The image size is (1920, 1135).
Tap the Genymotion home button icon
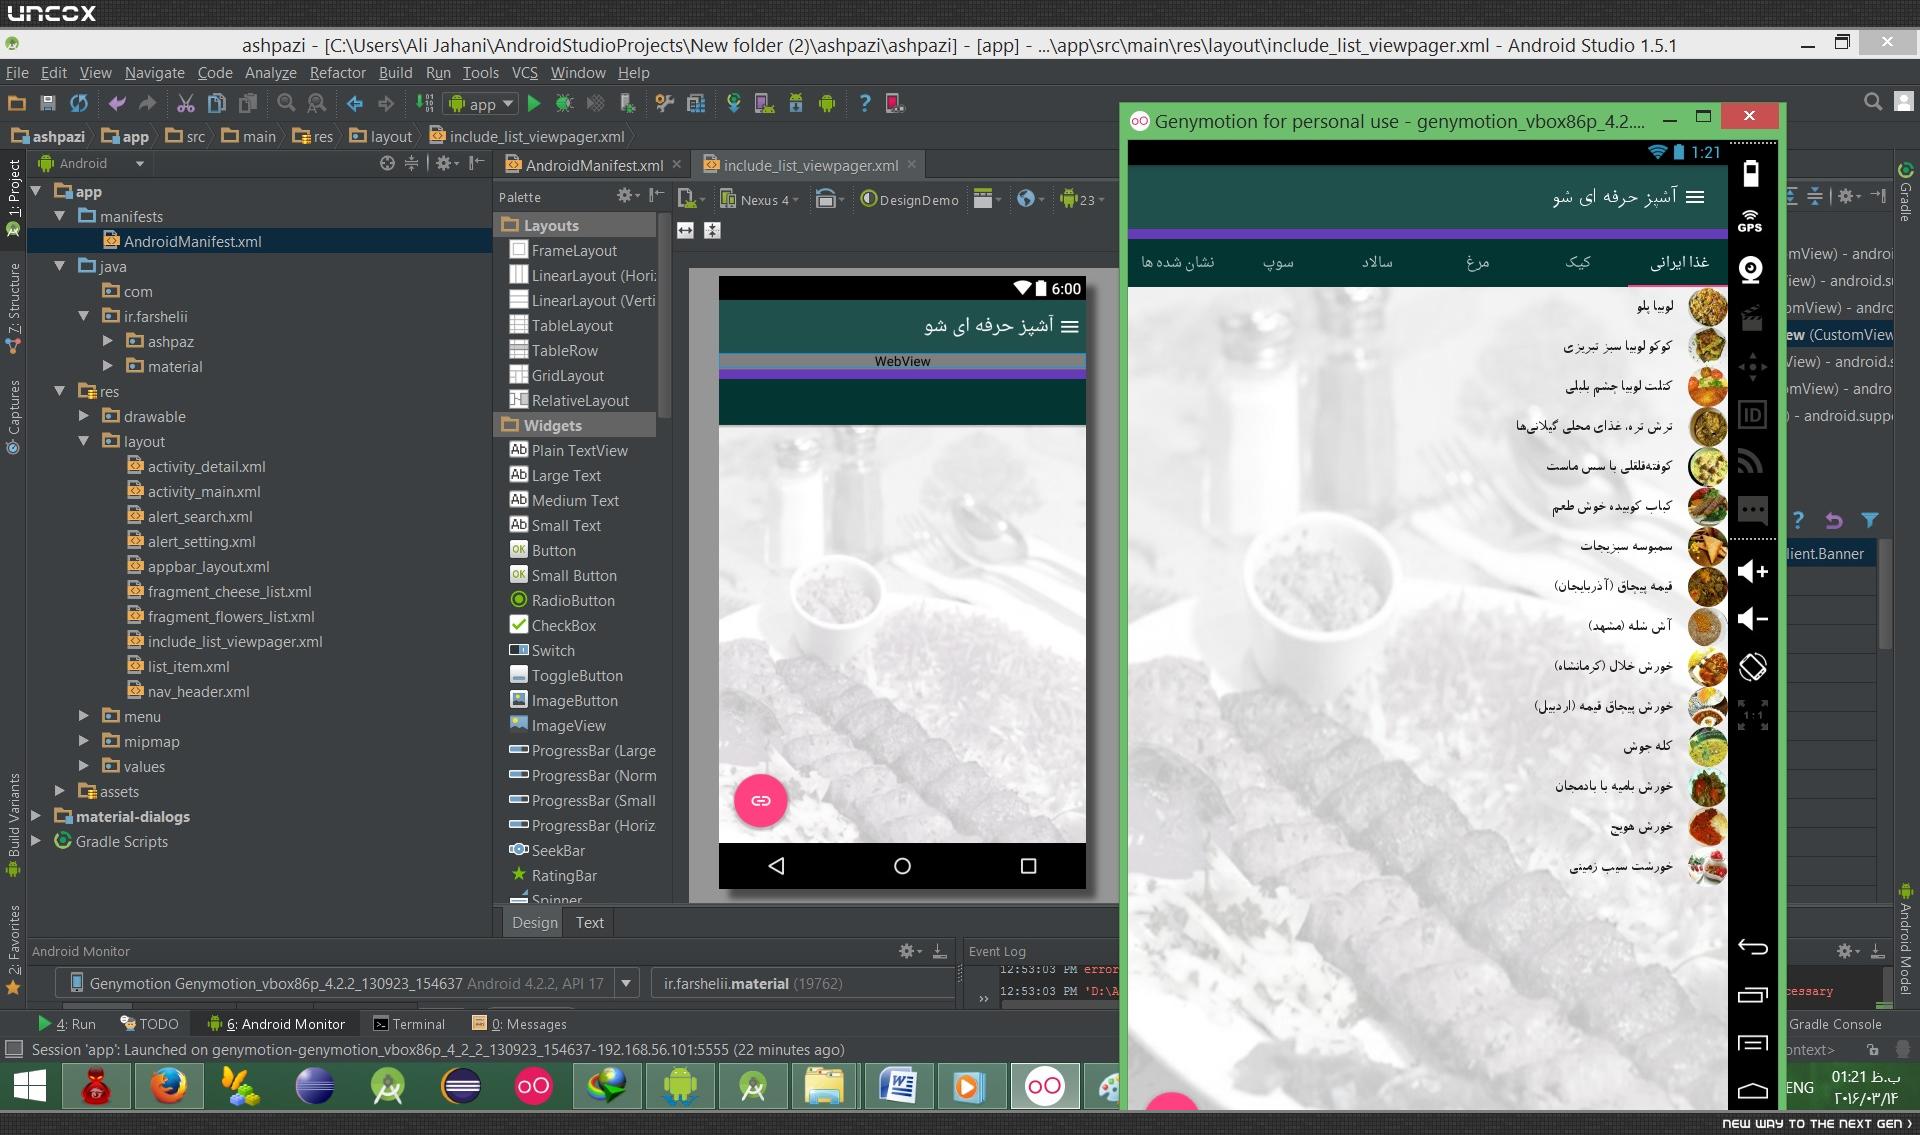[1752, 1090]
